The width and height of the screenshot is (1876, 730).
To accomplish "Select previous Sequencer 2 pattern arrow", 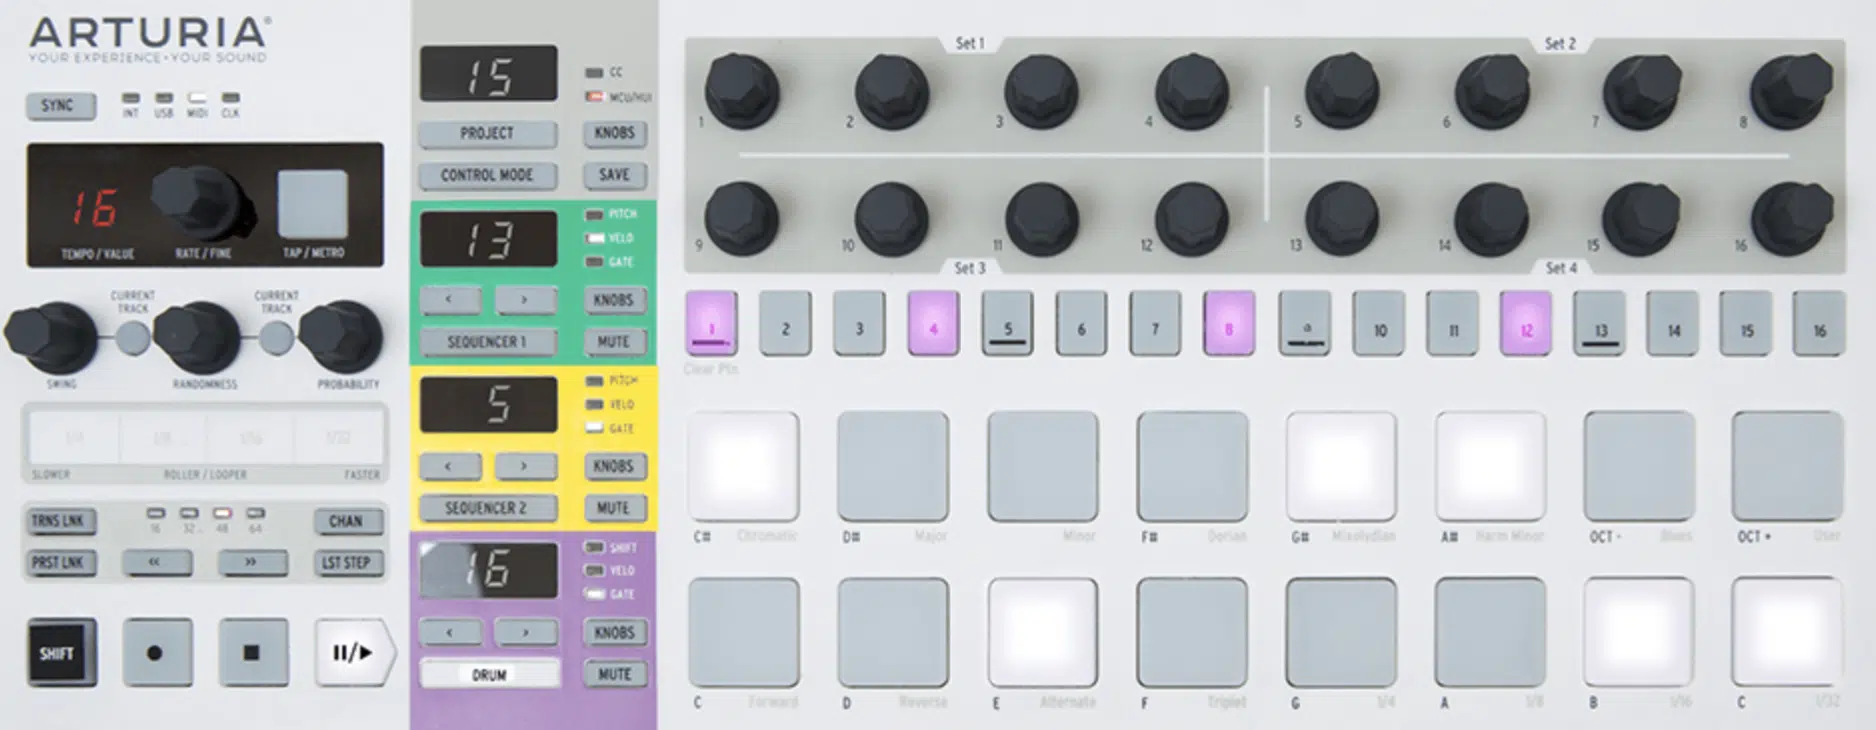I will (450, 466).
